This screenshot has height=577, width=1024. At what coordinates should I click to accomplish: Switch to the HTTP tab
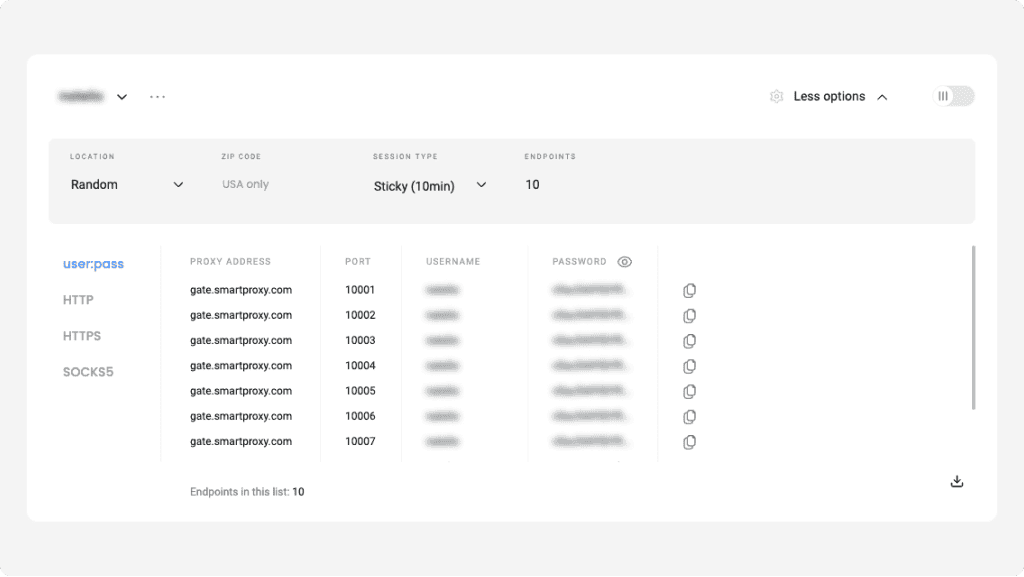tap(81, 299)
